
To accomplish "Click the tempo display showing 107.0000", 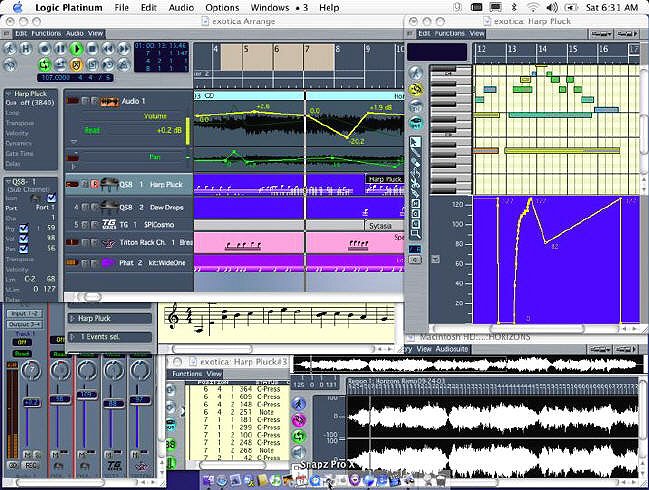I will (75, 77).
